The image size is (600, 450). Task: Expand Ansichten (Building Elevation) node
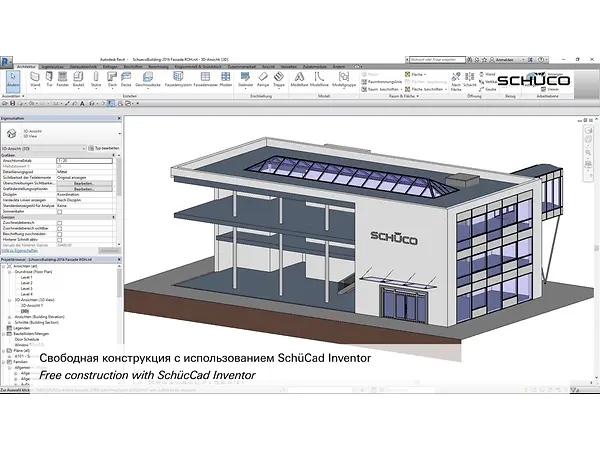click(x=10, y=317)
